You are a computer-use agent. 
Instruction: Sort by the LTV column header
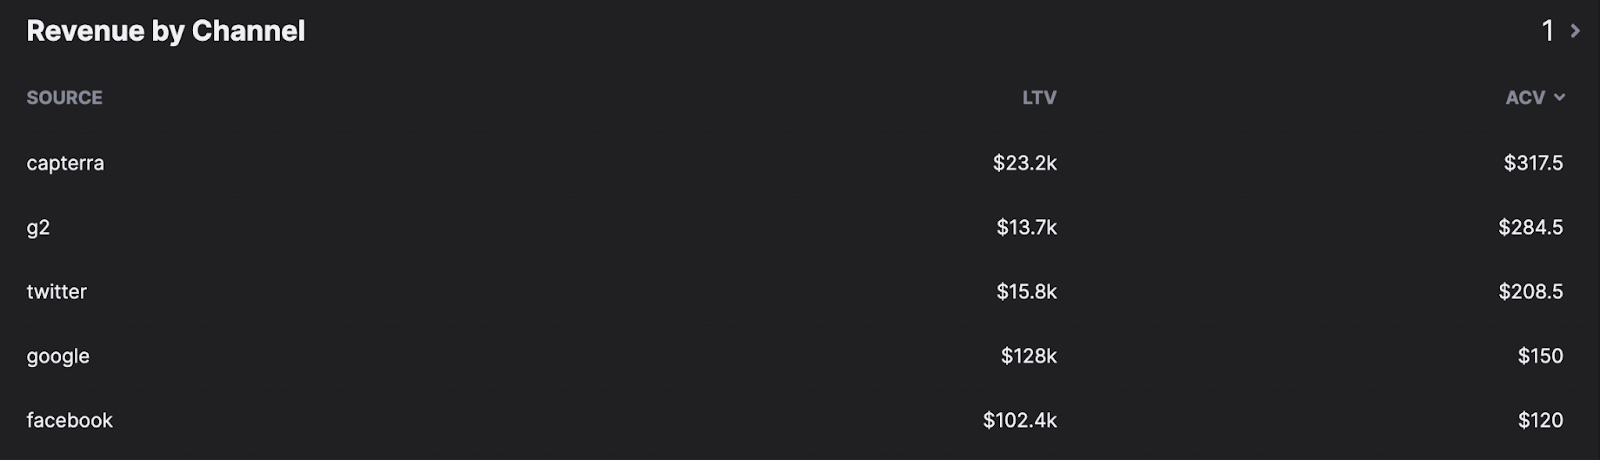(1039, 98)
